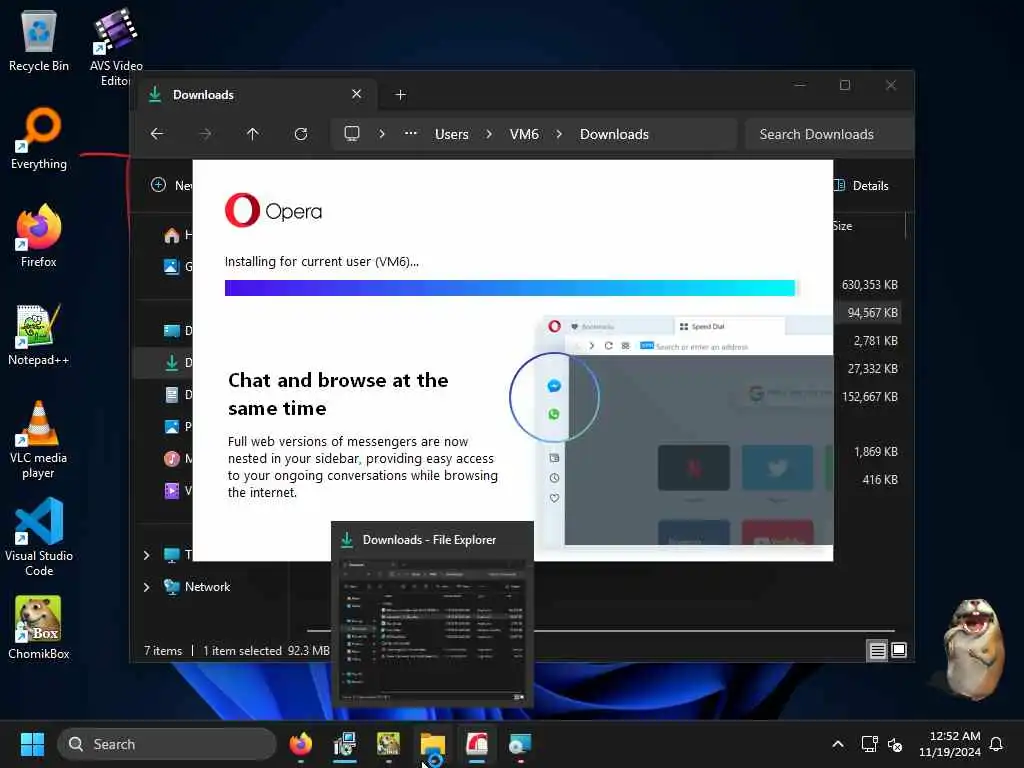Screen dimensions: 1024x768
Task: Open the Recycle Bin desktop icon
Action: tap(39, 40)
